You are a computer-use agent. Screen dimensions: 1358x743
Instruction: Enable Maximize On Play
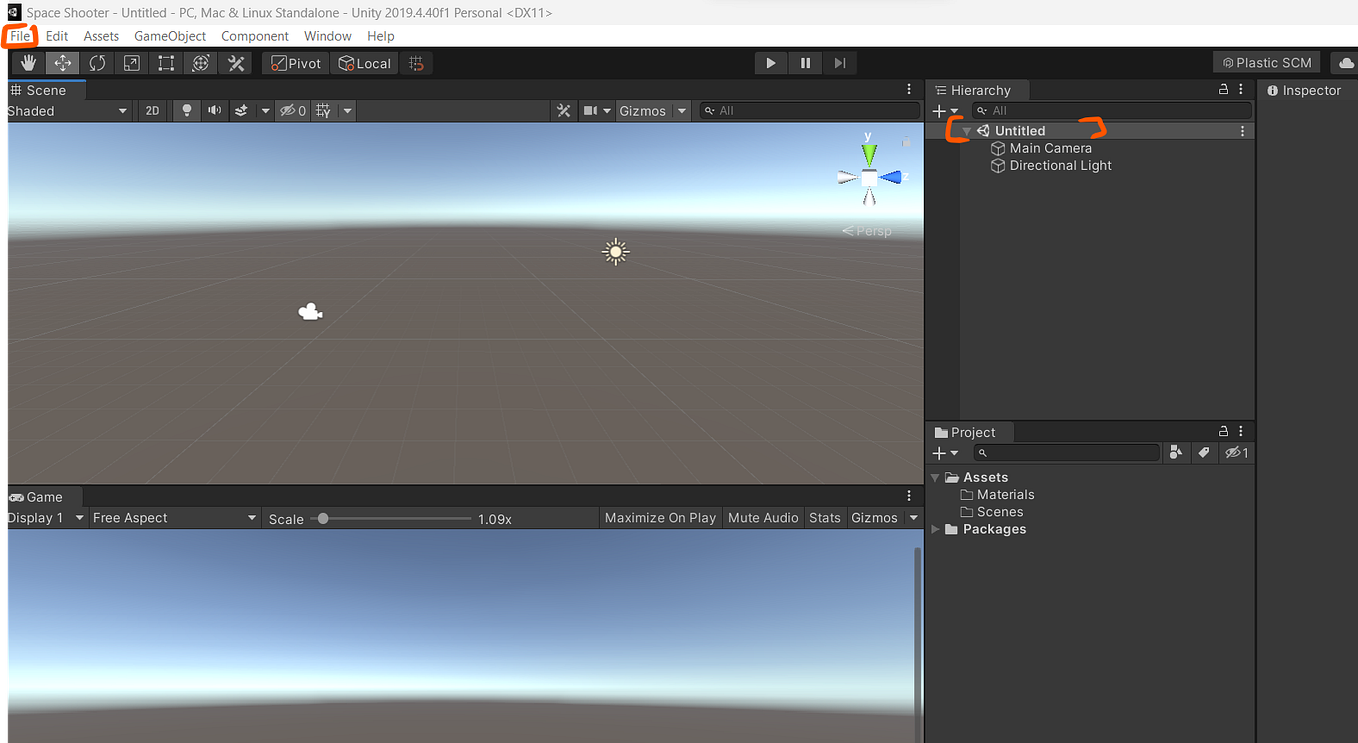pyautogui.click(x=660, y=517)
